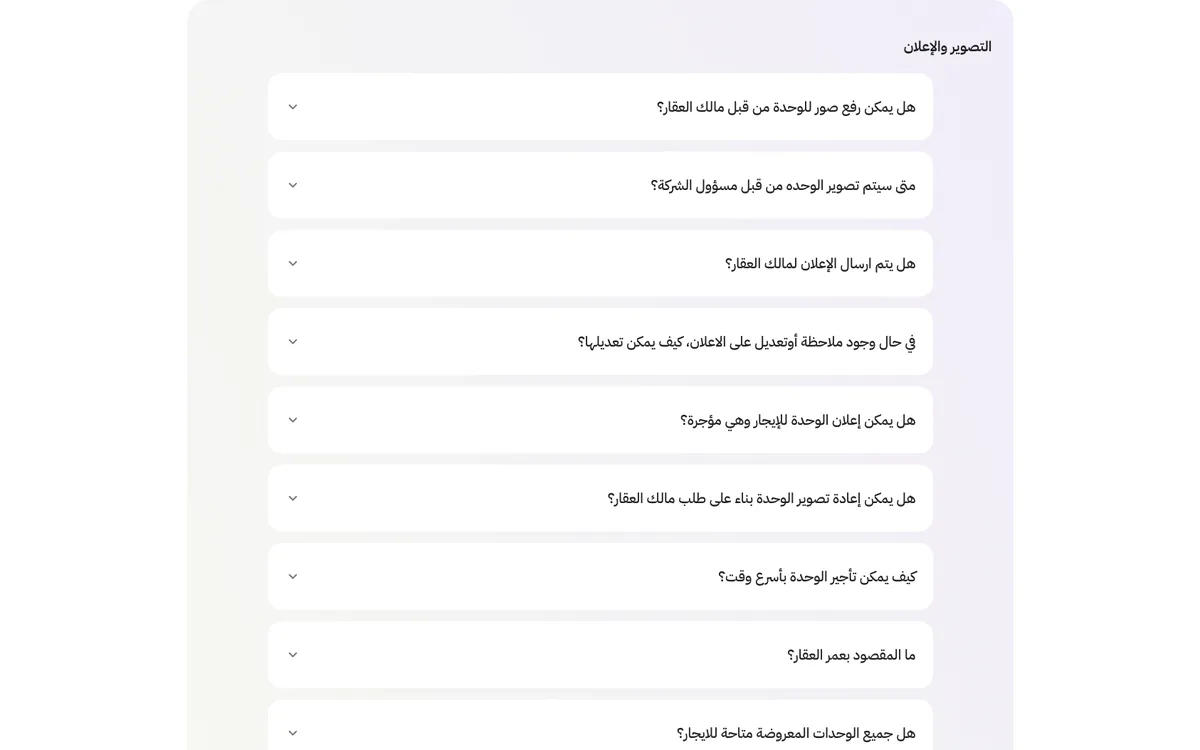
Task: Click chevron beside 'ما المقصود بعمر العقار؟'
Action: pos(293,655)
